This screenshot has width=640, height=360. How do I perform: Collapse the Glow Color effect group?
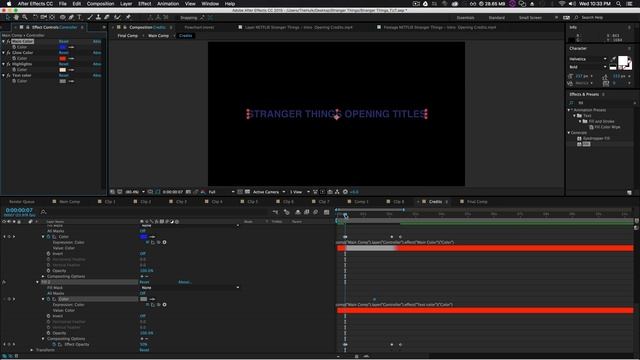(x=4, y=53)
